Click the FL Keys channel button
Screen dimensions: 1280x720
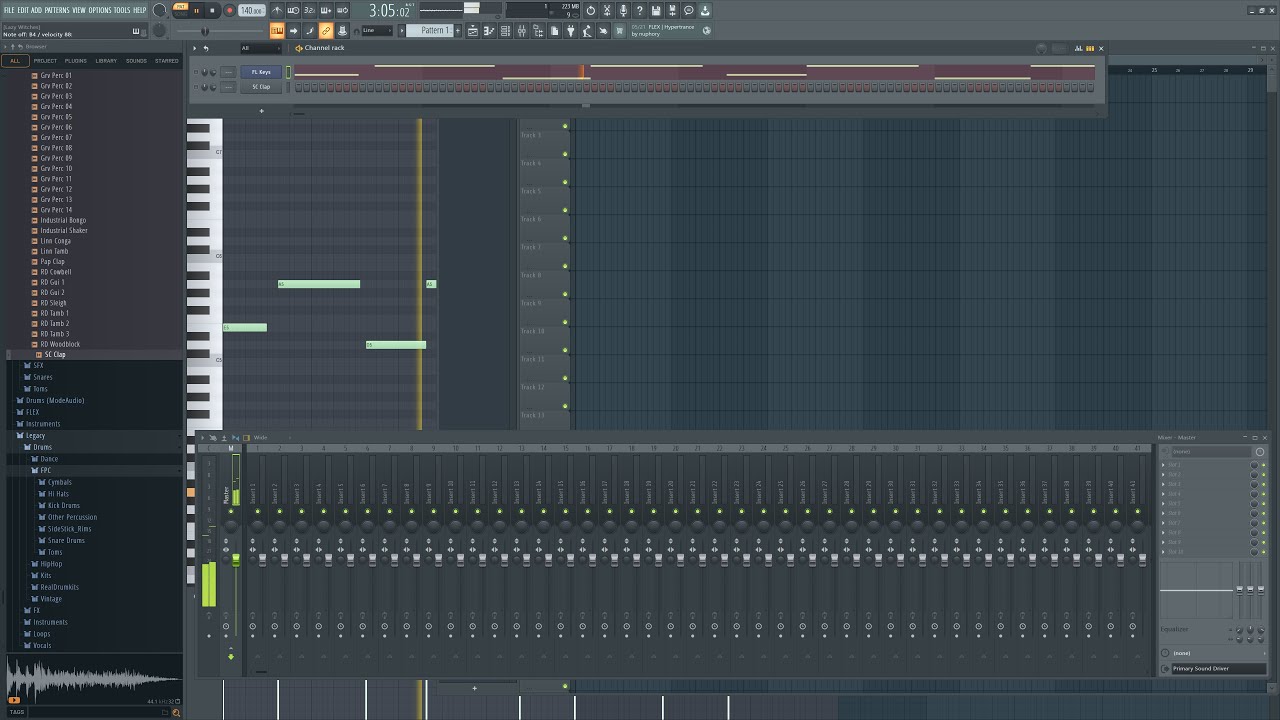click(261, 72)
